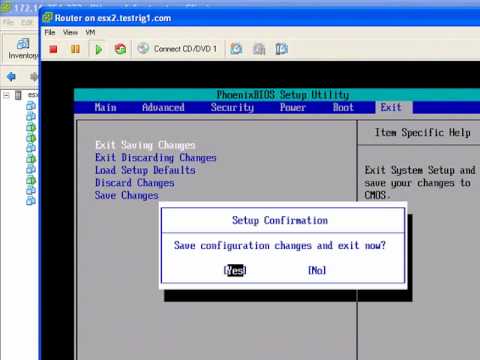Click the take snapshot clock icon
This screenshot has width=480, height=360.
pyautogui.click(x=236, y=49)
